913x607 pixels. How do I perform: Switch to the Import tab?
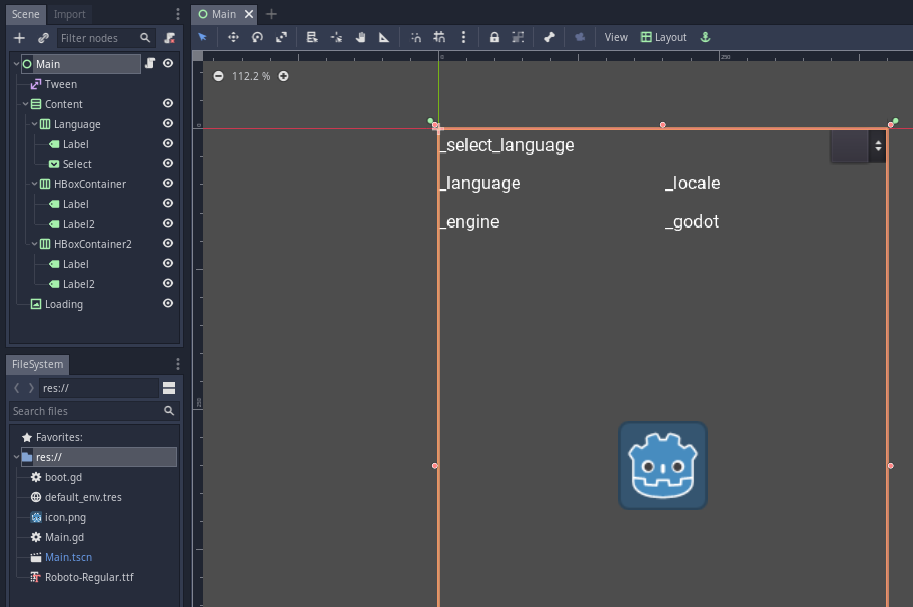point(69,14)
